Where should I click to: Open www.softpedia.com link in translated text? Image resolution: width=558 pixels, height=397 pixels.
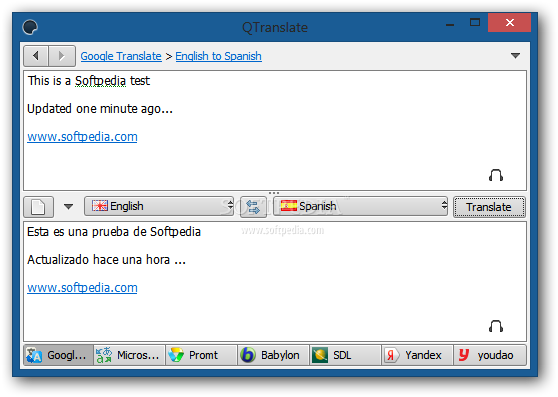82,288
